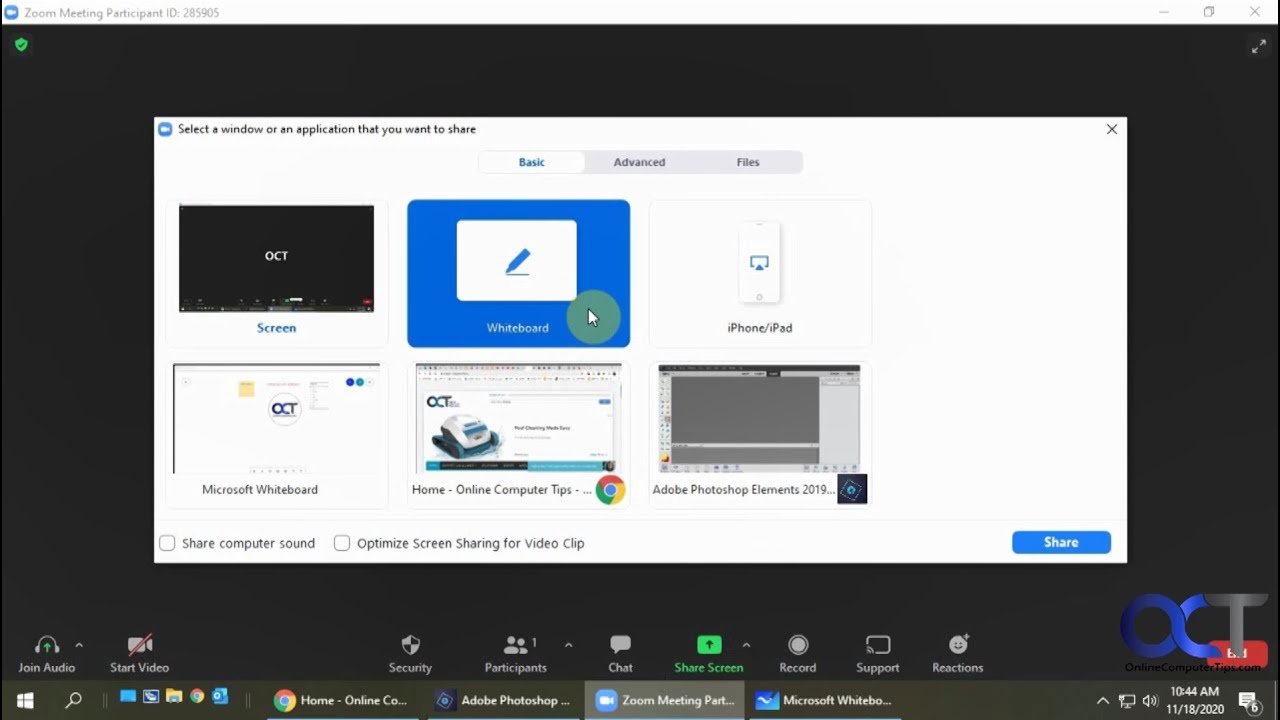Open Adobe Photoshop taskbar button

tap(503, 700)
